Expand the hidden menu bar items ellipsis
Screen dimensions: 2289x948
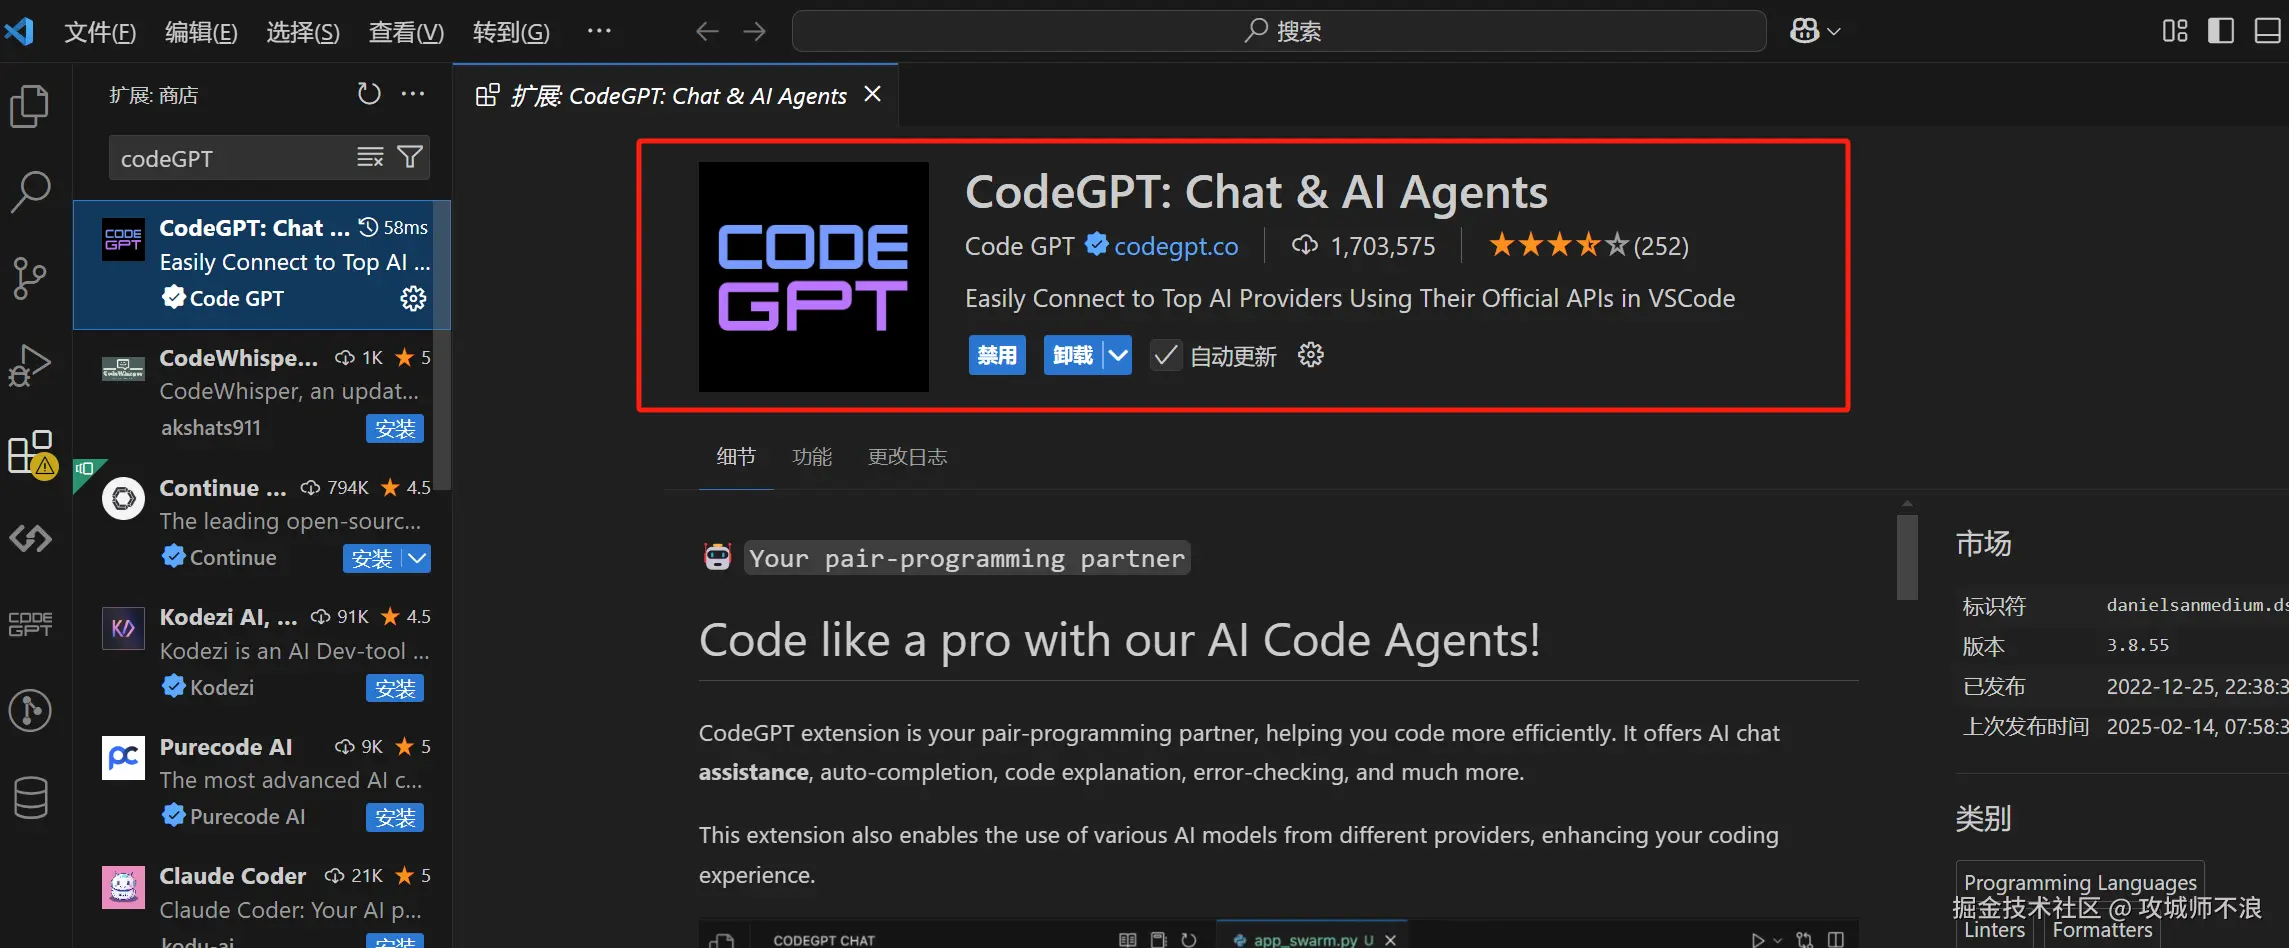point(599,31)
